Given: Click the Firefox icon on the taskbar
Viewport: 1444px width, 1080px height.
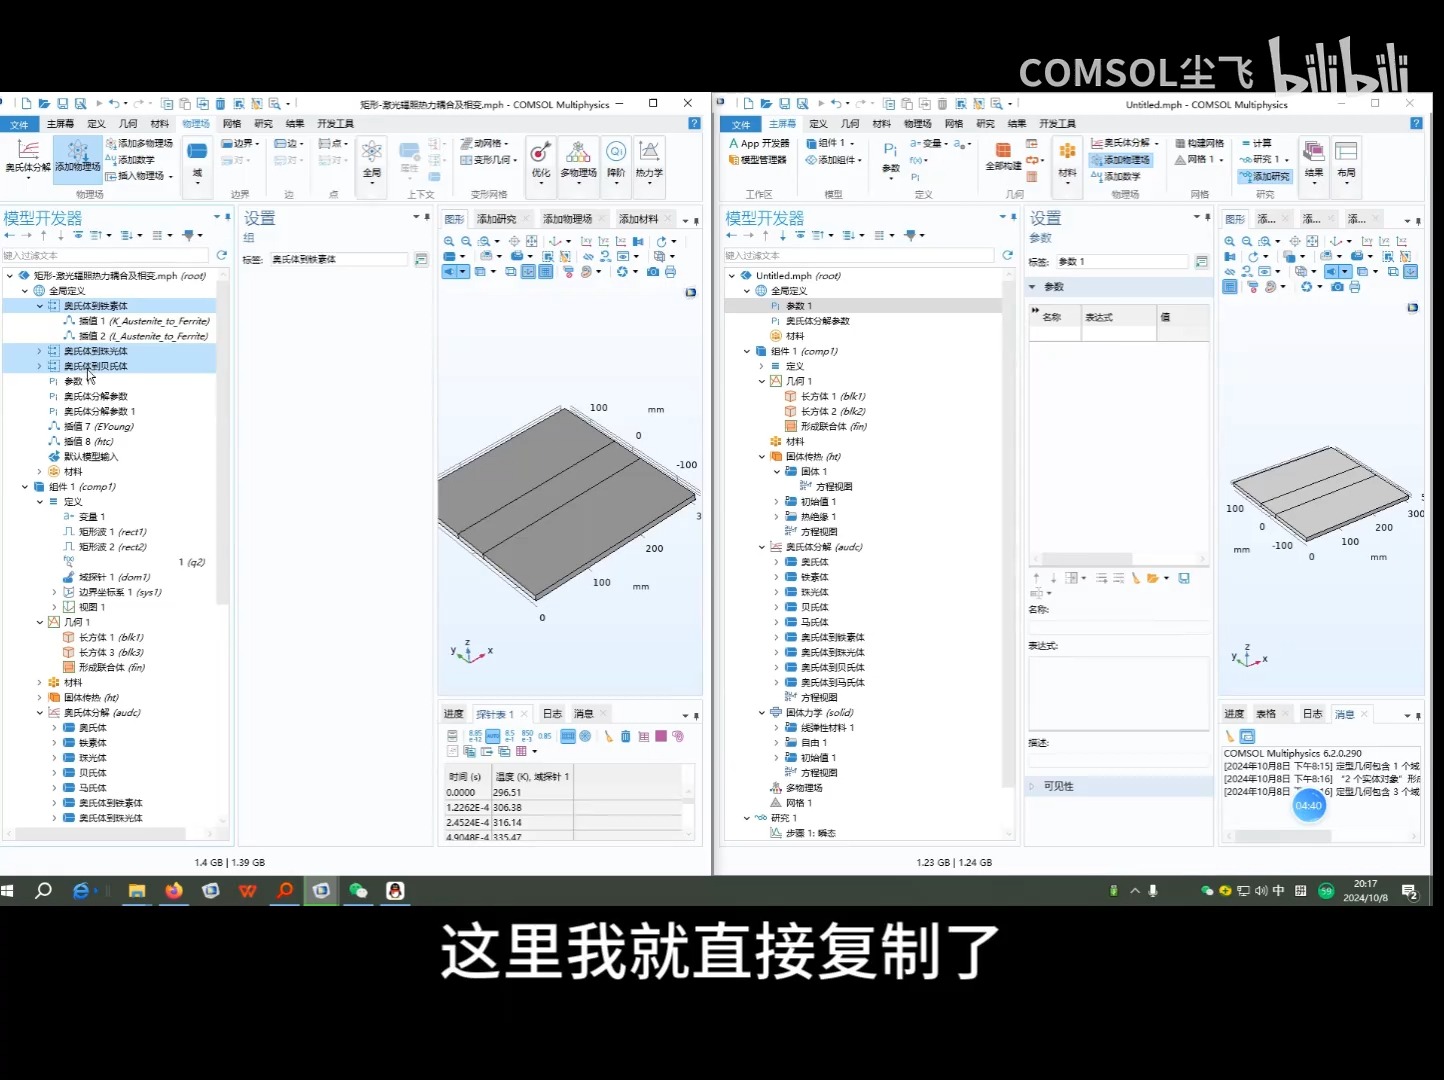Looking at the screenshot, I should pyautogui.click(x=174, y=890).
